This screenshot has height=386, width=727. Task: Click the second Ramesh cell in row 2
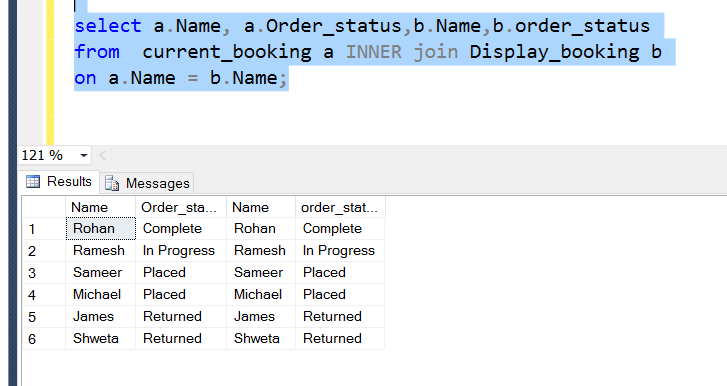click(261, 251)
